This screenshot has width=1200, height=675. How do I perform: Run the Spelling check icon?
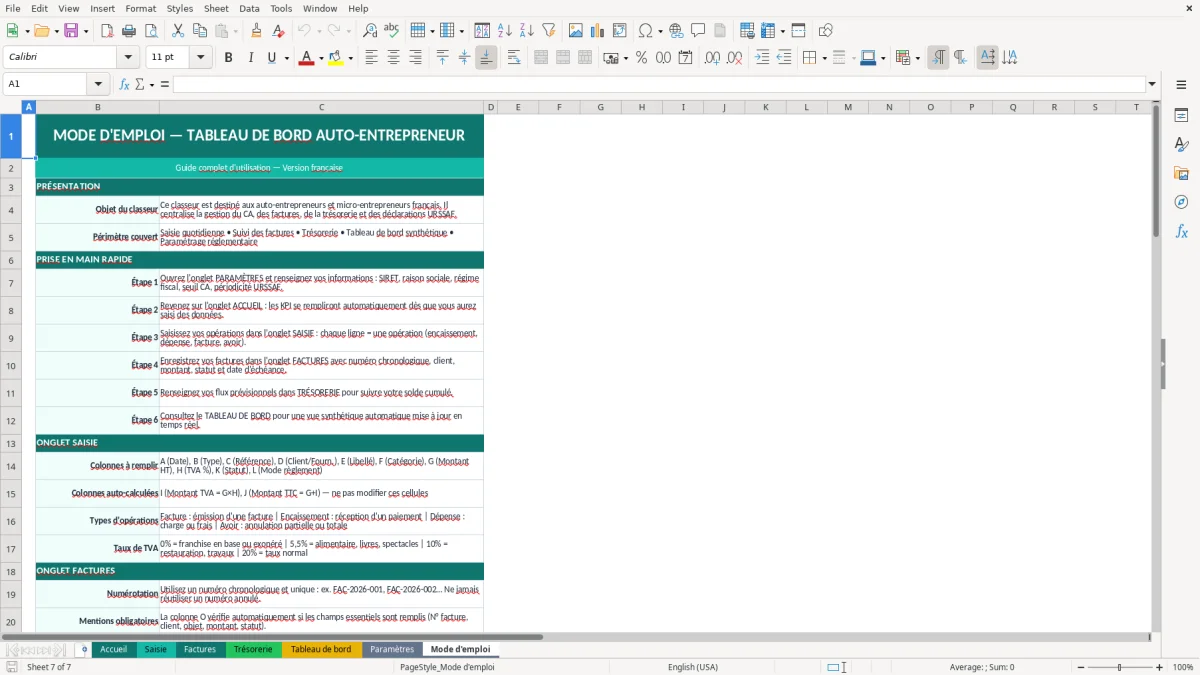[391, 31]
